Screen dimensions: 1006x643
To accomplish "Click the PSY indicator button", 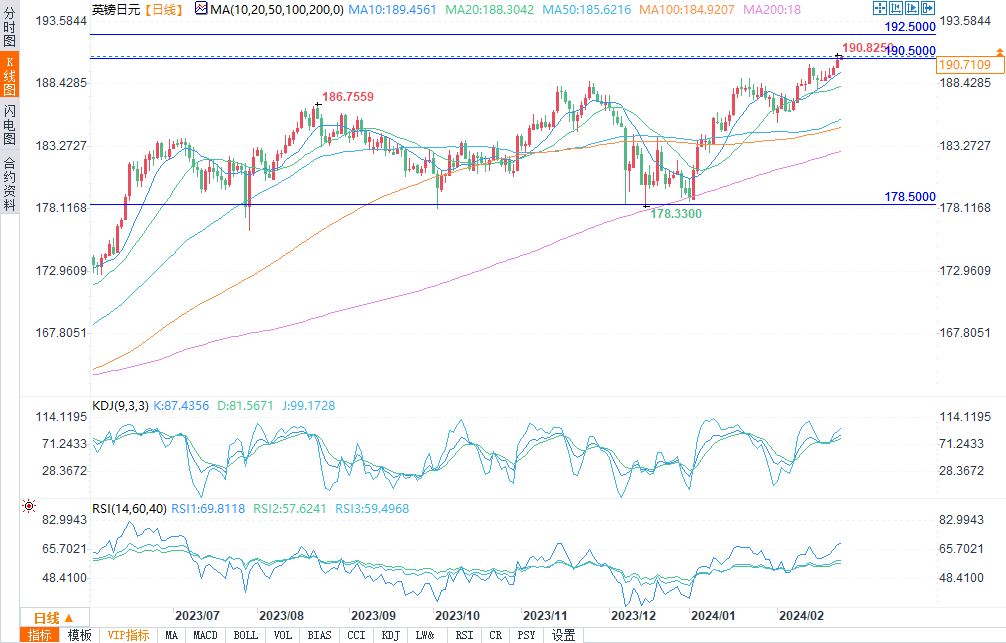I will point(525,635).
